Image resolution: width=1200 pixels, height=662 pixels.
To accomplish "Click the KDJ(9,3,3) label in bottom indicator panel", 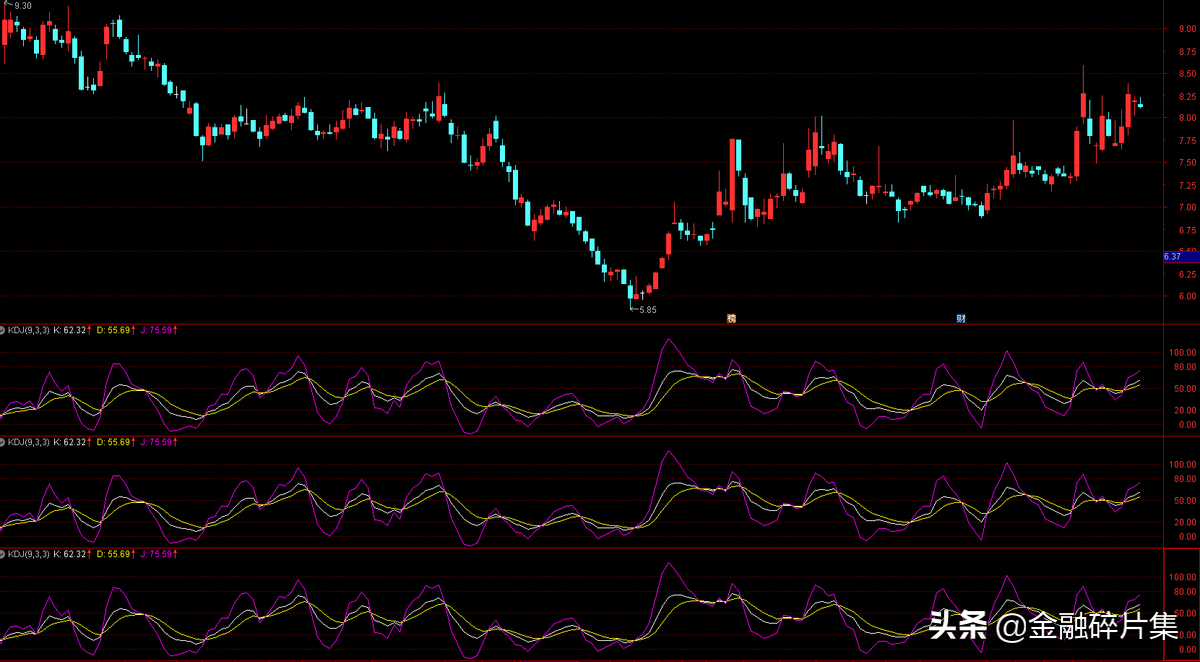I will 28,553.
